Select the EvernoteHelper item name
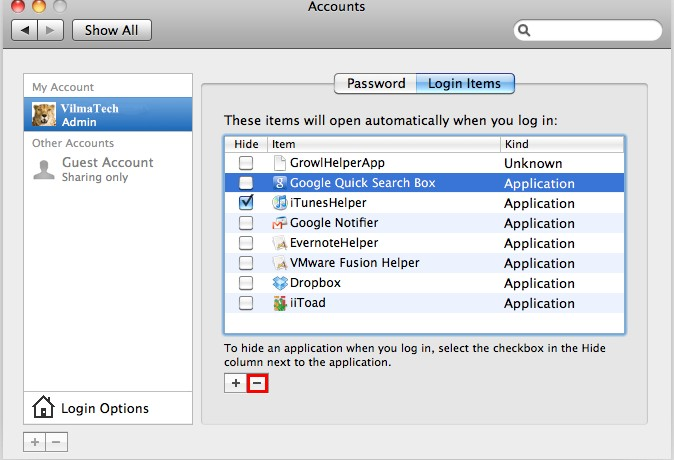Screen dimensions: 674x460 coord(334,243)
